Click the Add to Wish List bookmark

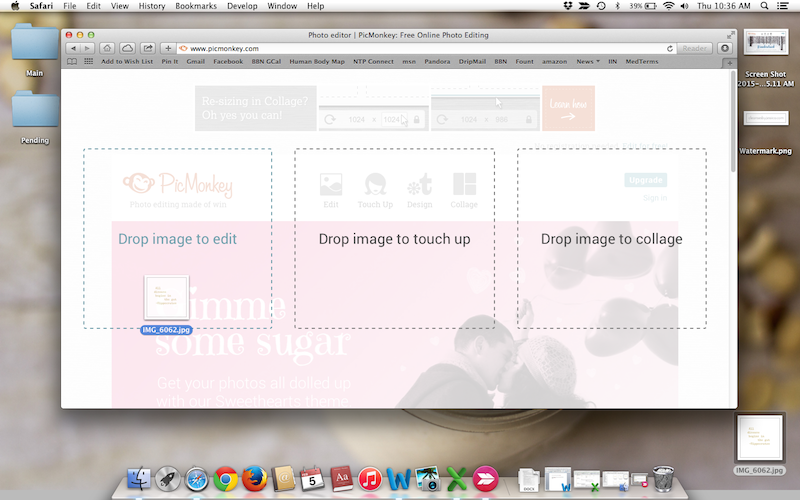point(127,61)
